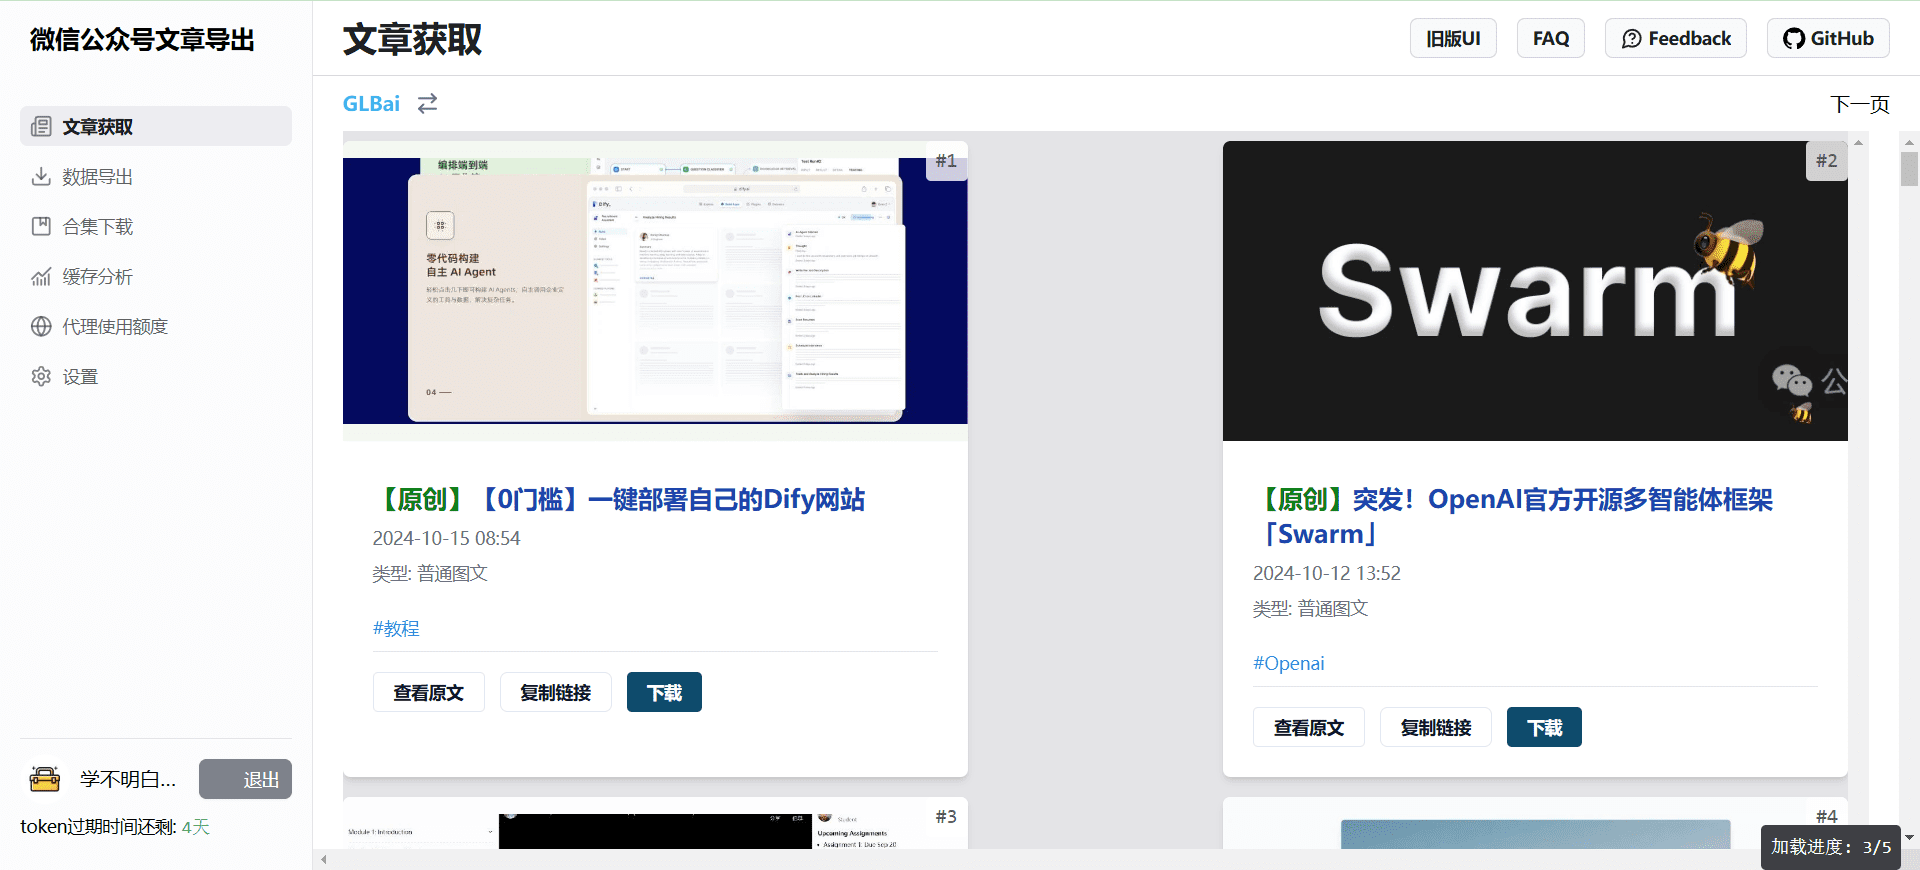Click the Swarm cover thumbnail
1920x870 pixels.
[x=1535, y=291]
